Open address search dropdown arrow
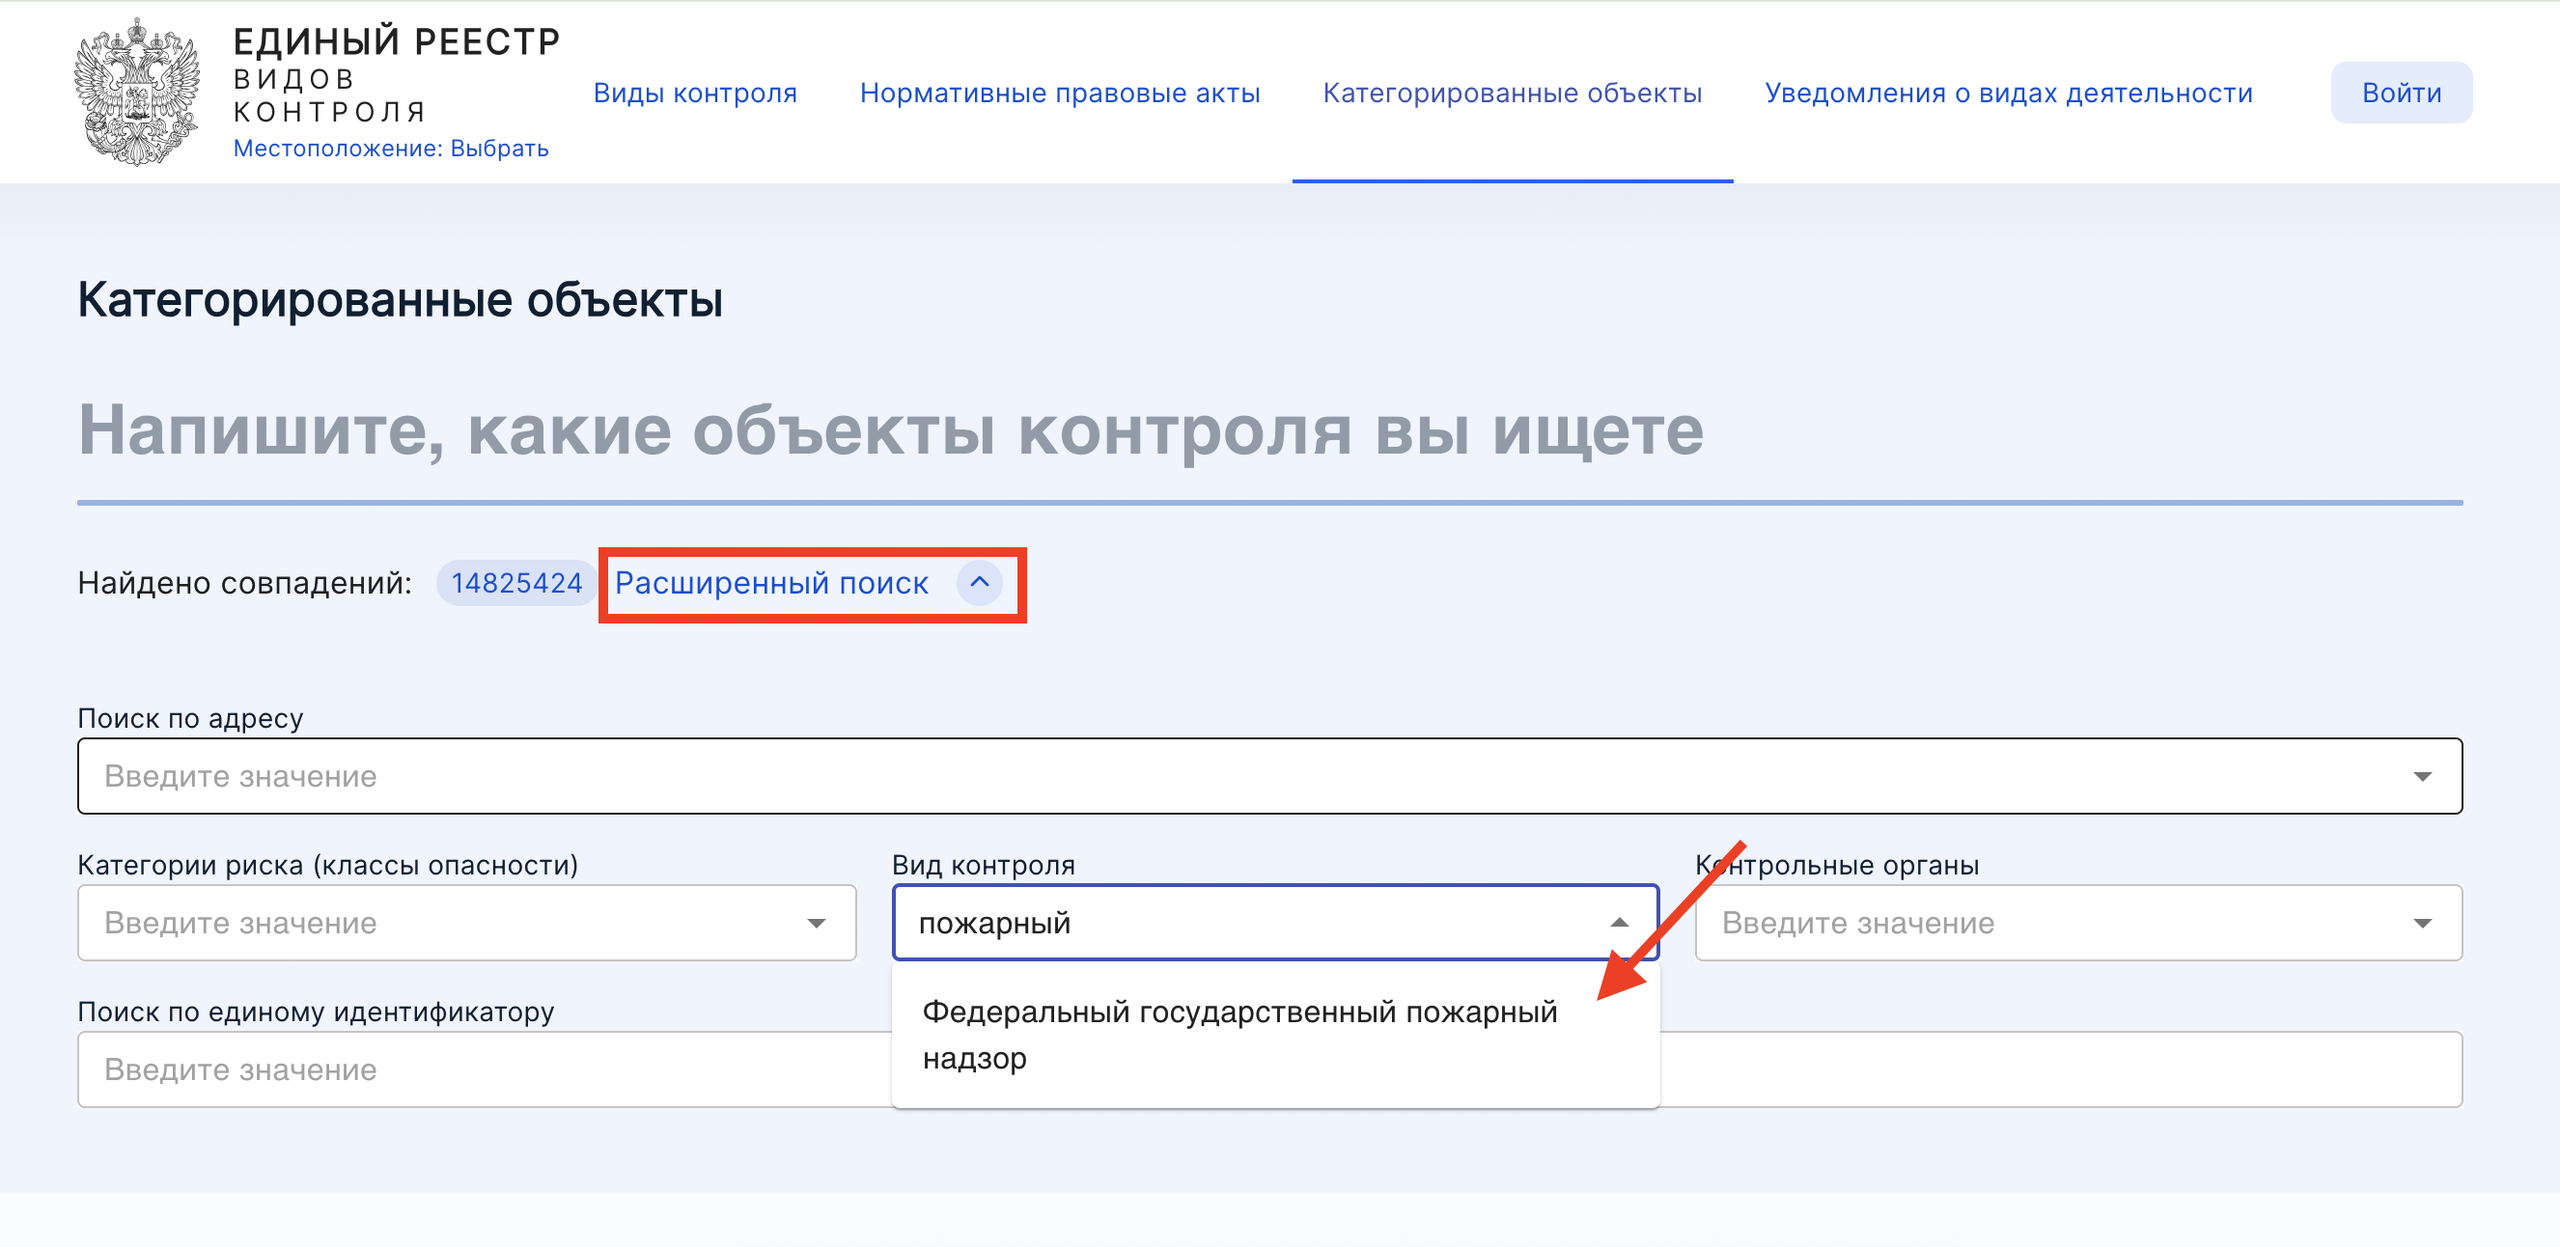Screen dimensions: 2560x1247 [x=2422, y=777]
